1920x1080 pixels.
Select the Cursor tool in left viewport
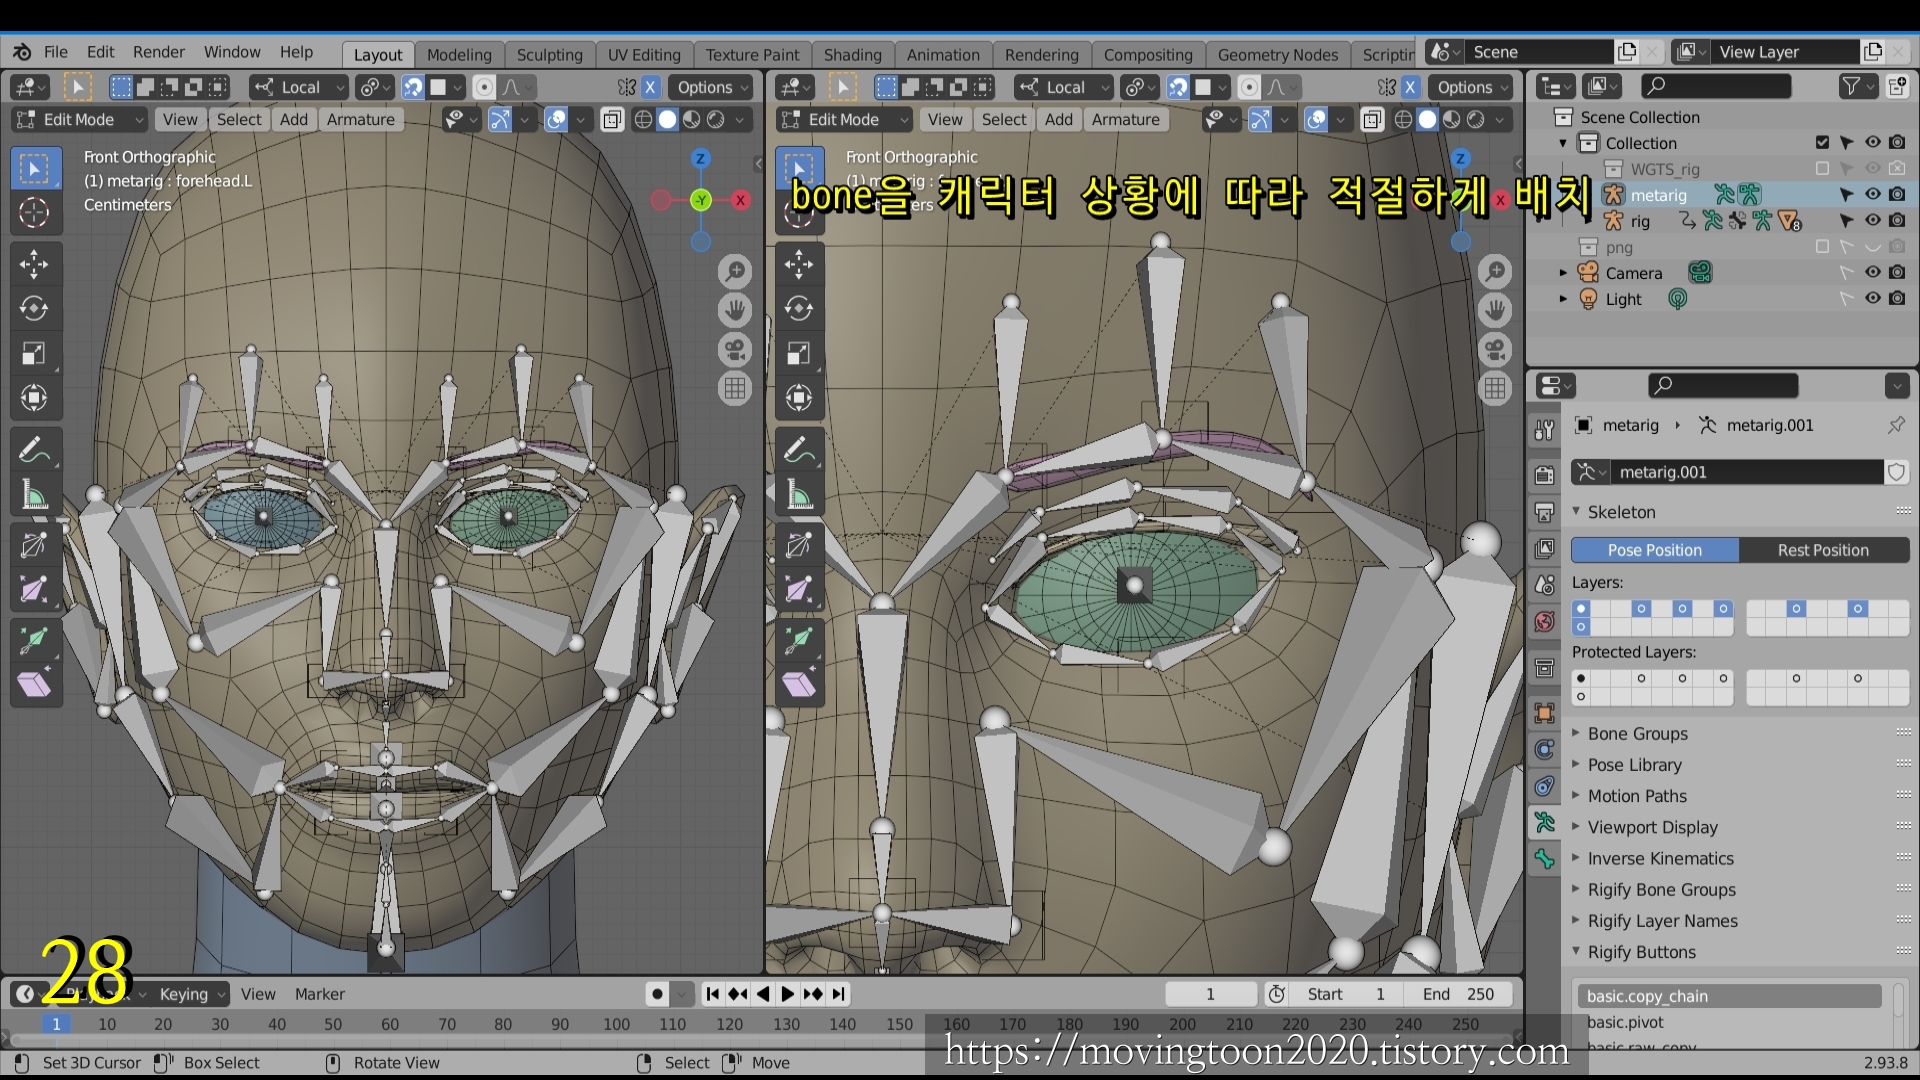point(34,213)
